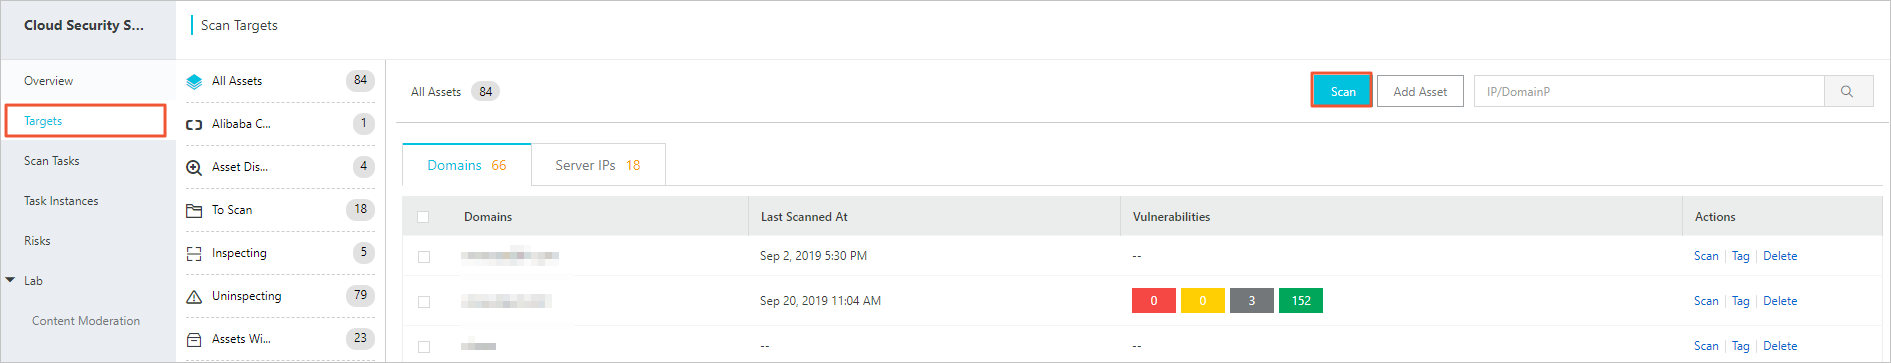Viewport: 1891px width, 363px height.
Task: Check the first domain row checkbox
Action: 424,257
